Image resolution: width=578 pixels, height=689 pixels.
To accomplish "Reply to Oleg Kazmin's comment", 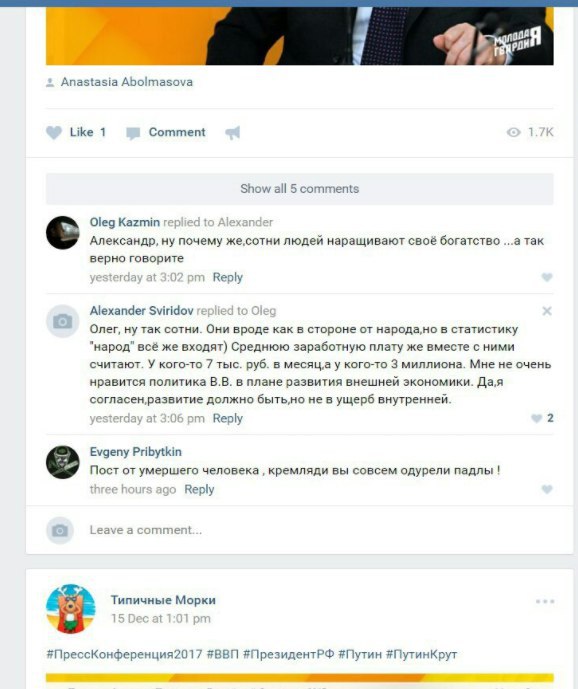I will tap(228, 277).
